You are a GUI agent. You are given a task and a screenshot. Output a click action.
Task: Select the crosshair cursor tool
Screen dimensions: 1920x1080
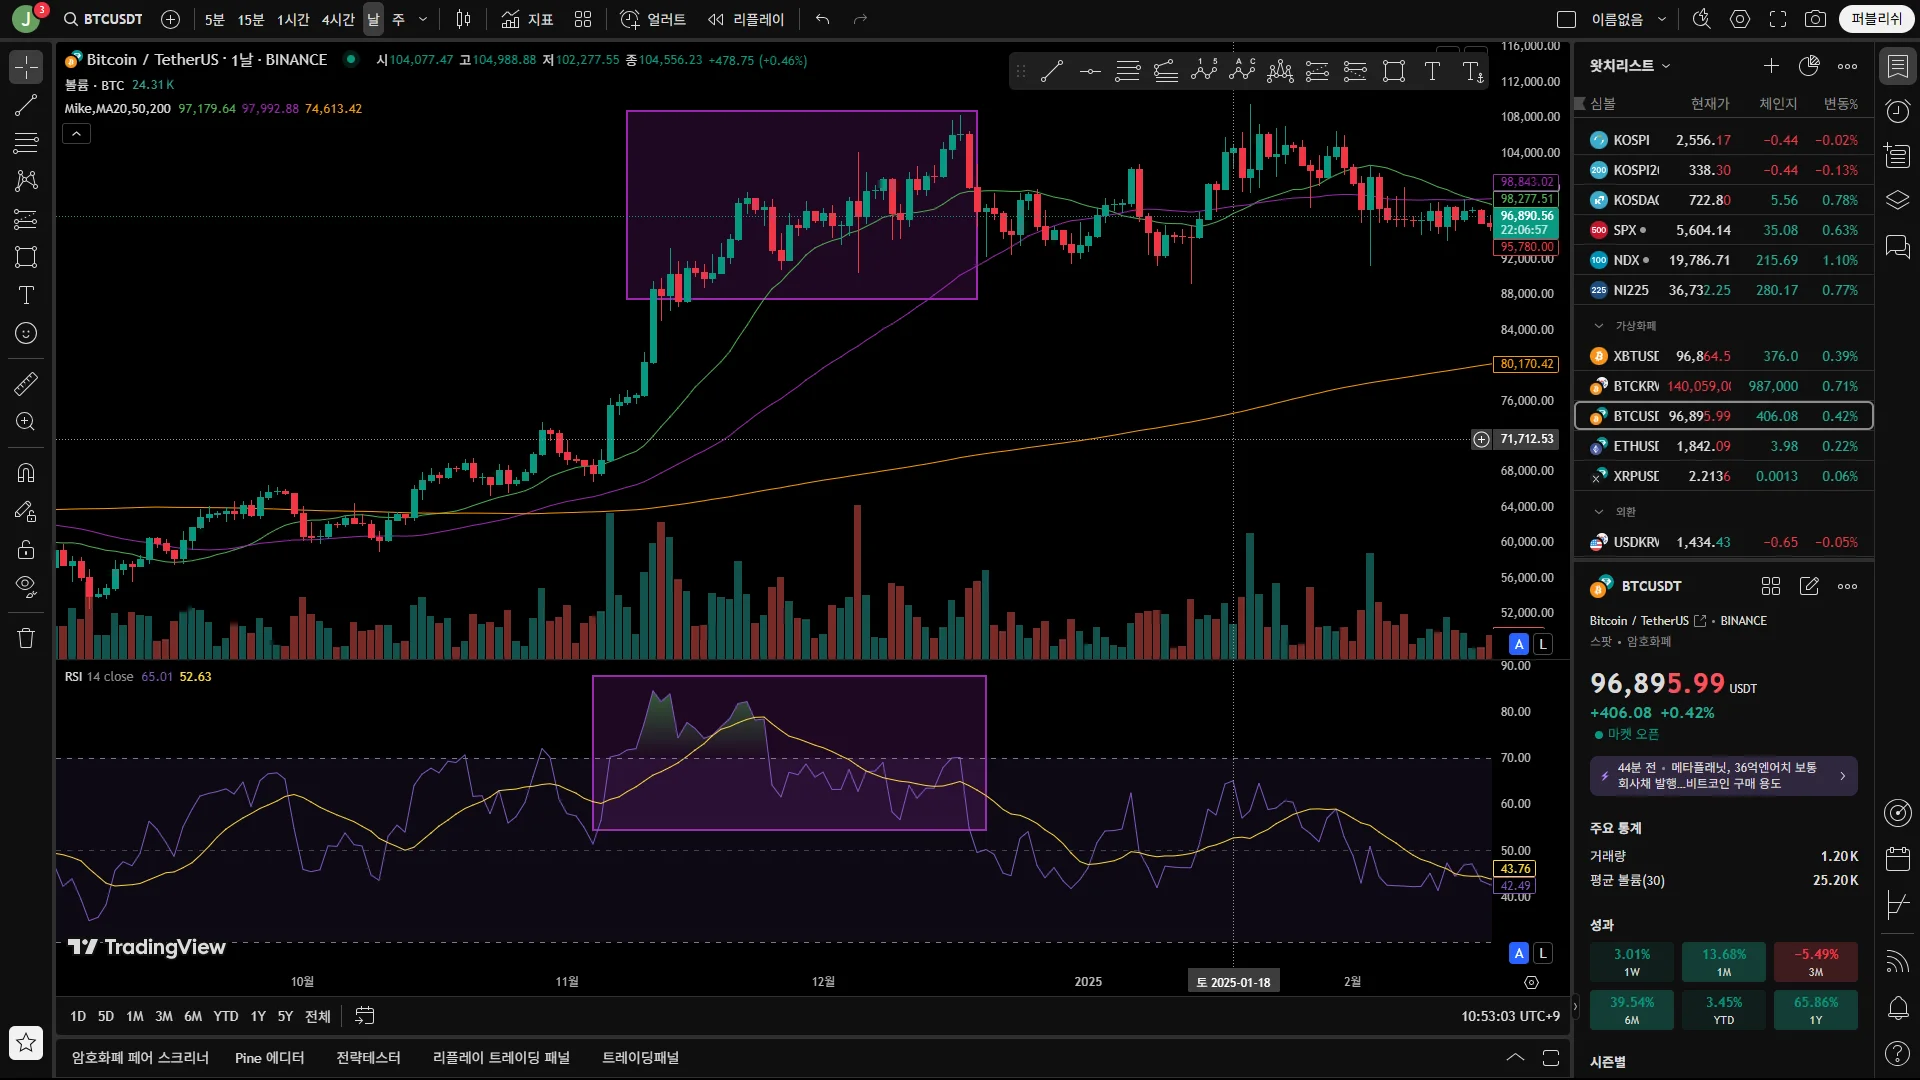pyautogui.click(x=26, y=67)
